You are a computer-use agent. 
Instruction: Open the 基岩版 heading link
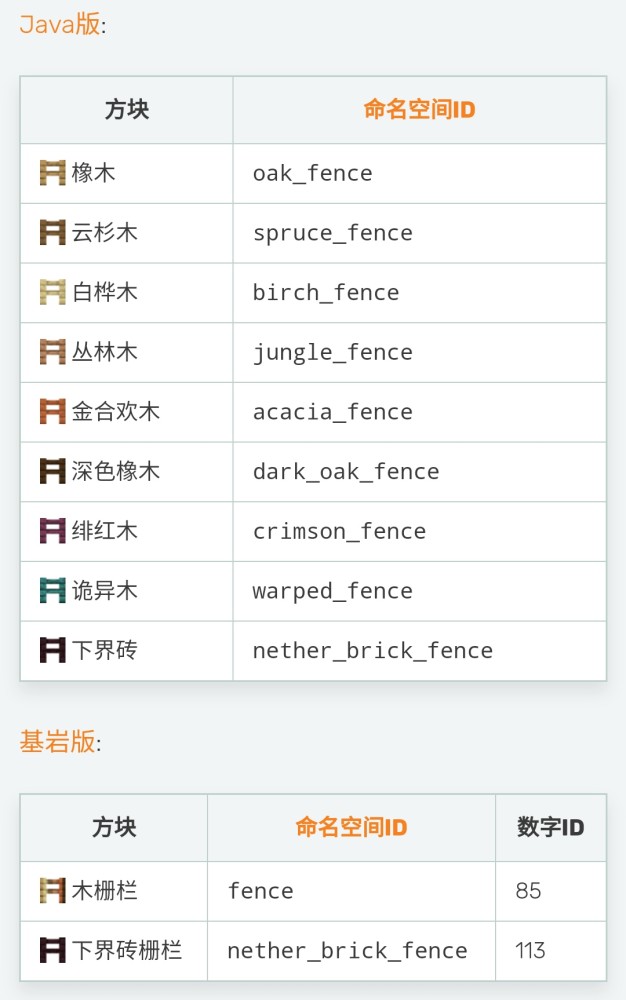[x=57, y=742]
